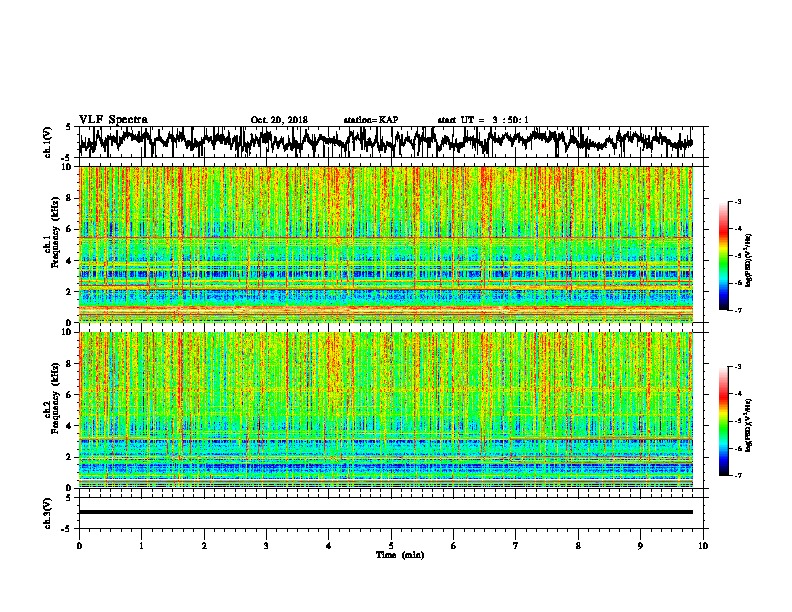Click the date text "Oct. 20, 2018"
This screenshot has height=612, width=792.
click(x=279, y=120)
